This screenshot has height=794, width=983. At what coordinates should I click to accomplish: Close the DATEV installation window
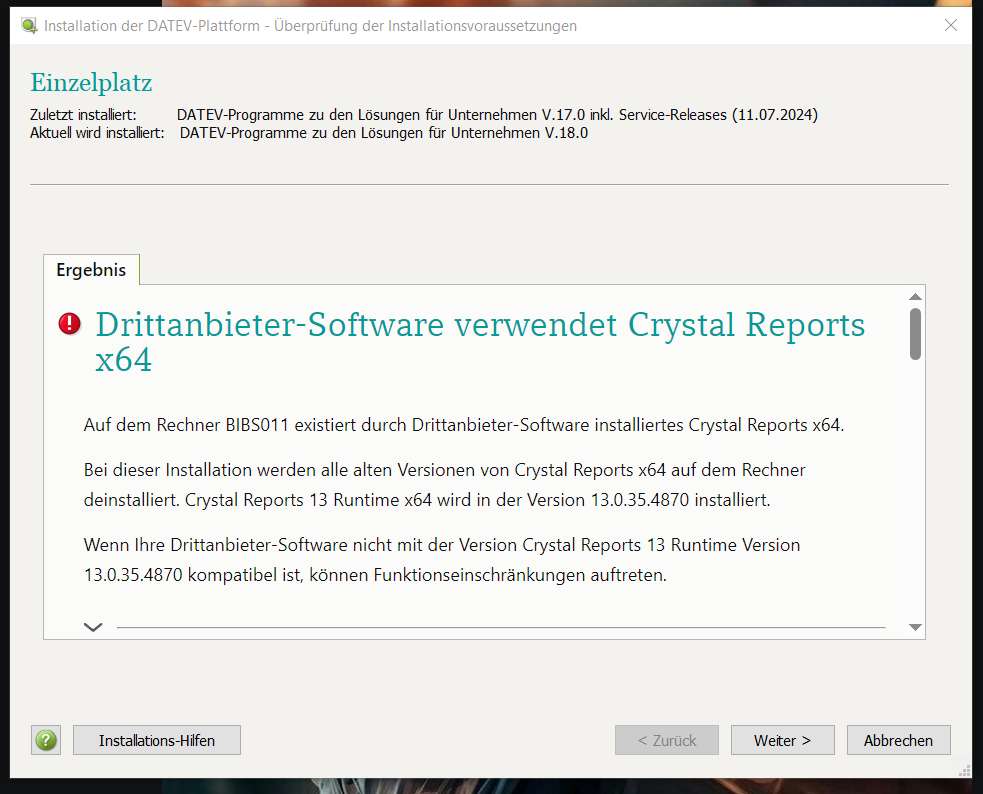coord(951,25)
